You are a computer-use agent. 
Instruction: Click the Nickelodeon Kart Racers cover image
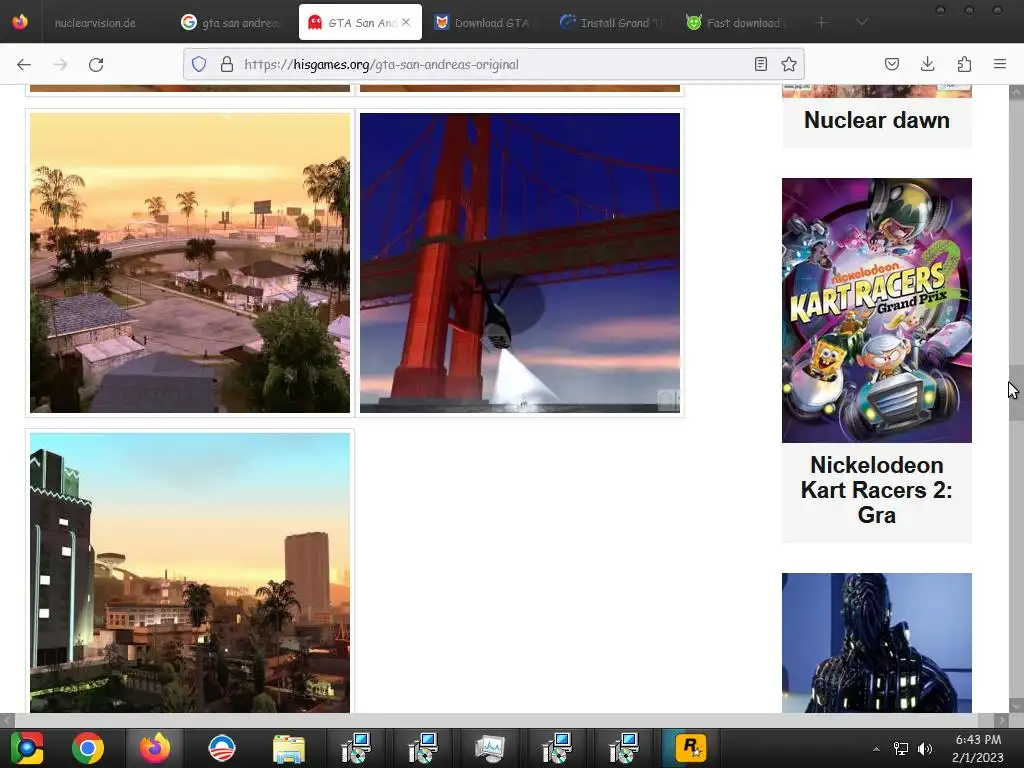coord(876,310)
